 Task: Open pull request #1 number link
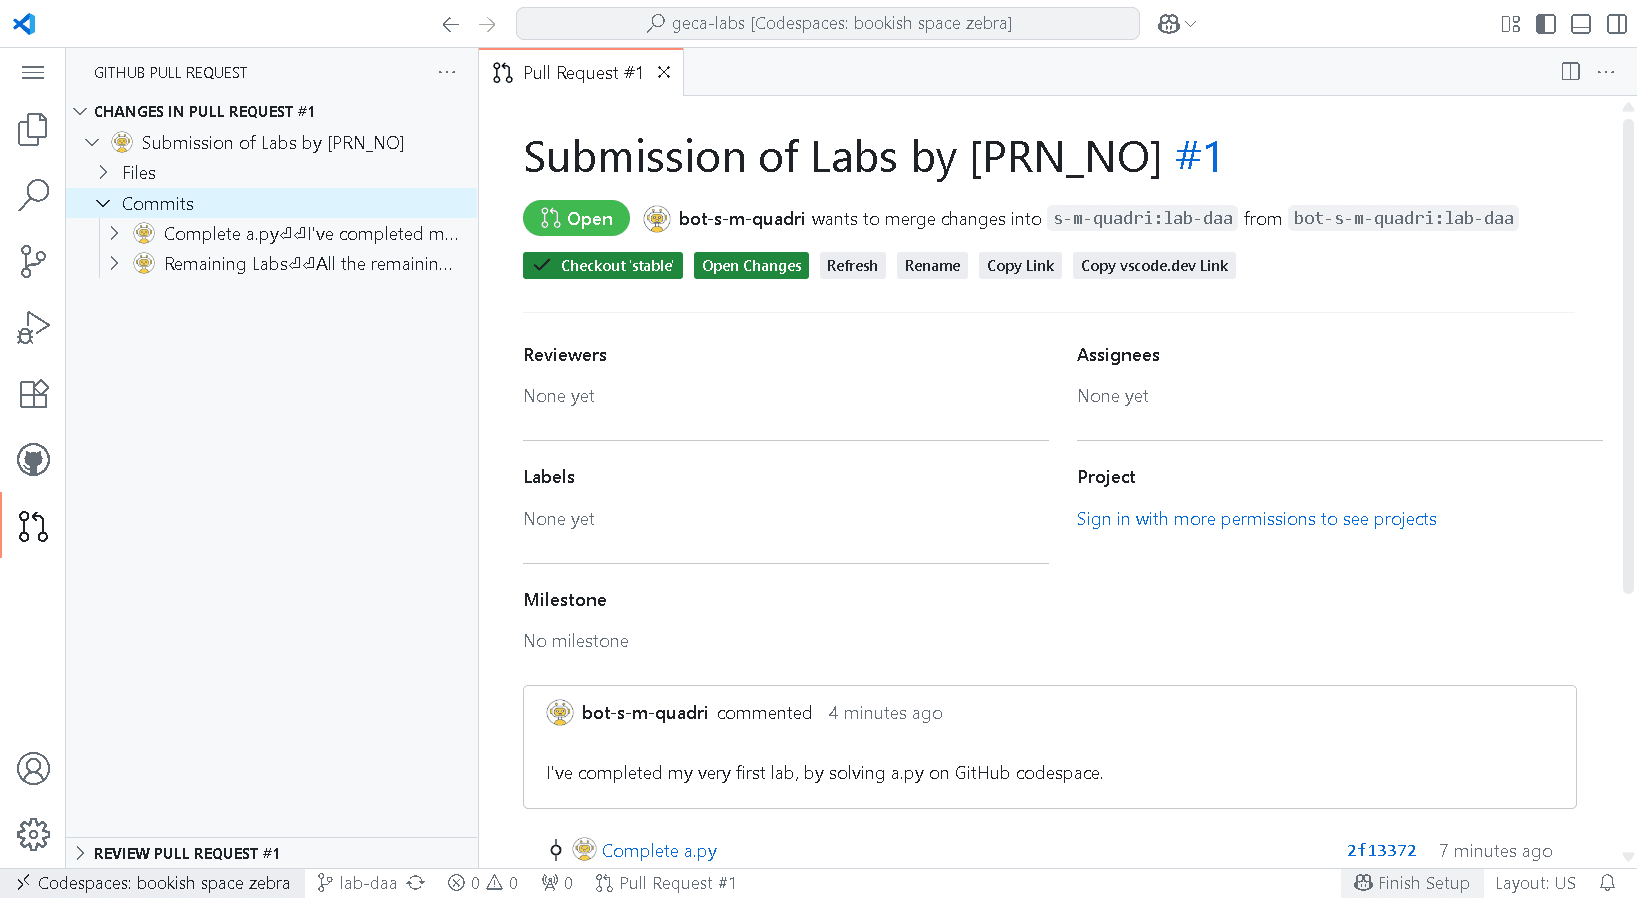1198,157
